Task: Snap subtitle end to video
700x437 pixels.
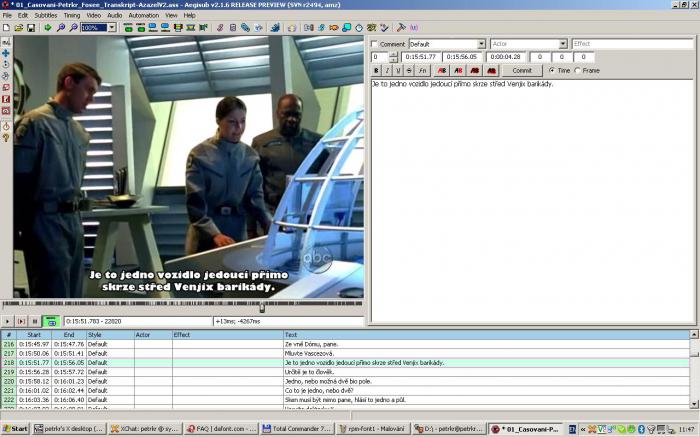Action: tap(165, 28)
